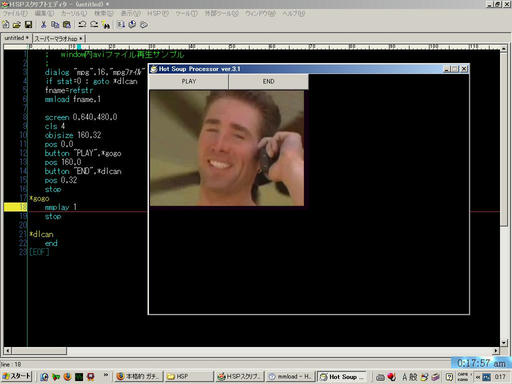Expand the quick launch chevron in taskbar
Screen dimensions: 512x384
106,375
